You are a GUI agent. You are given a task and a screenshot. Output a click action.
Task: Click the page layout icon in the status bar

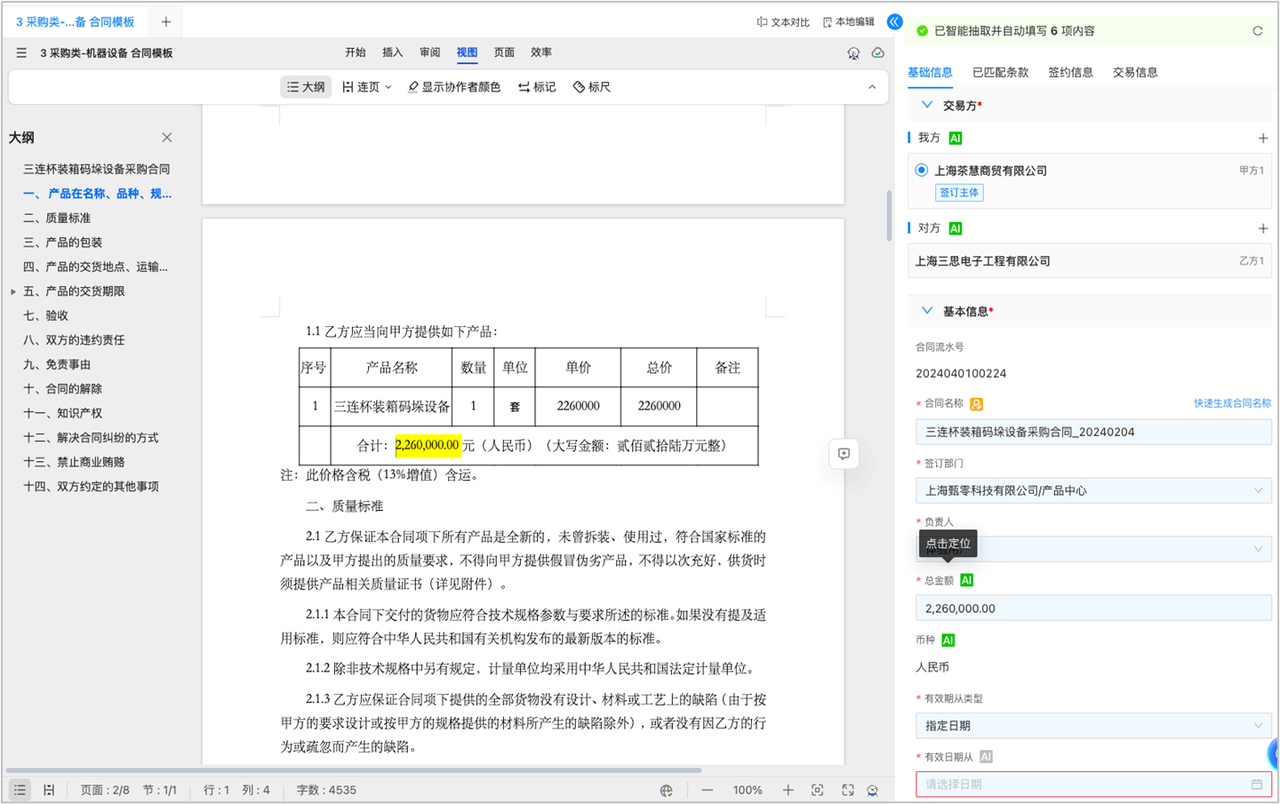[x=49, y=790]
